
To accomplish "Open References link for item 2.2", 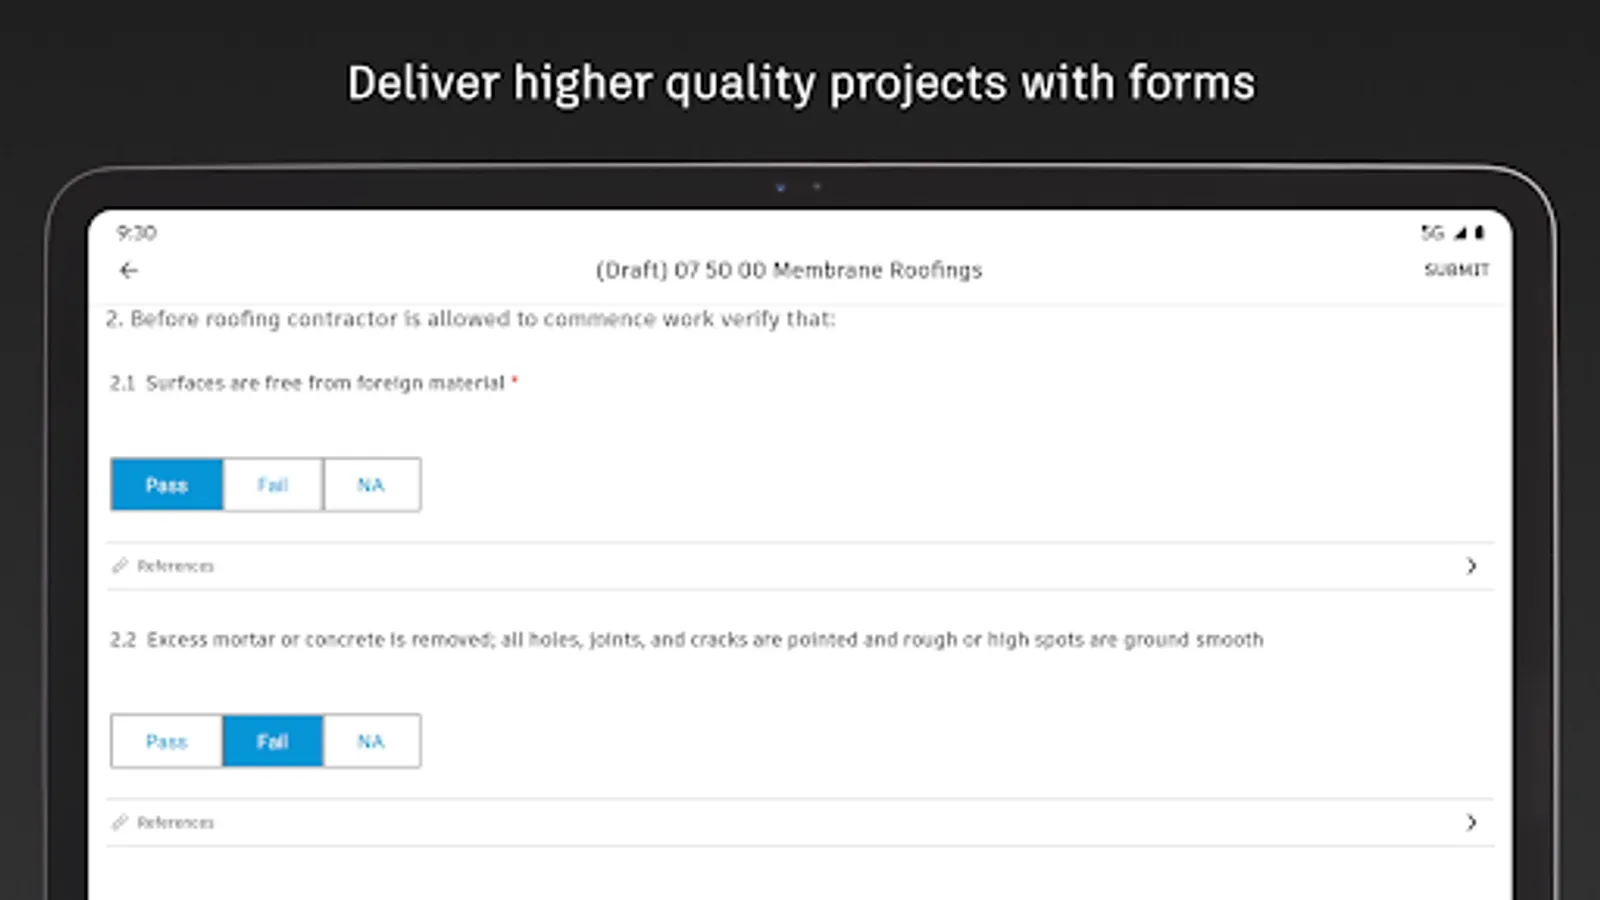I will coord(176,822).
